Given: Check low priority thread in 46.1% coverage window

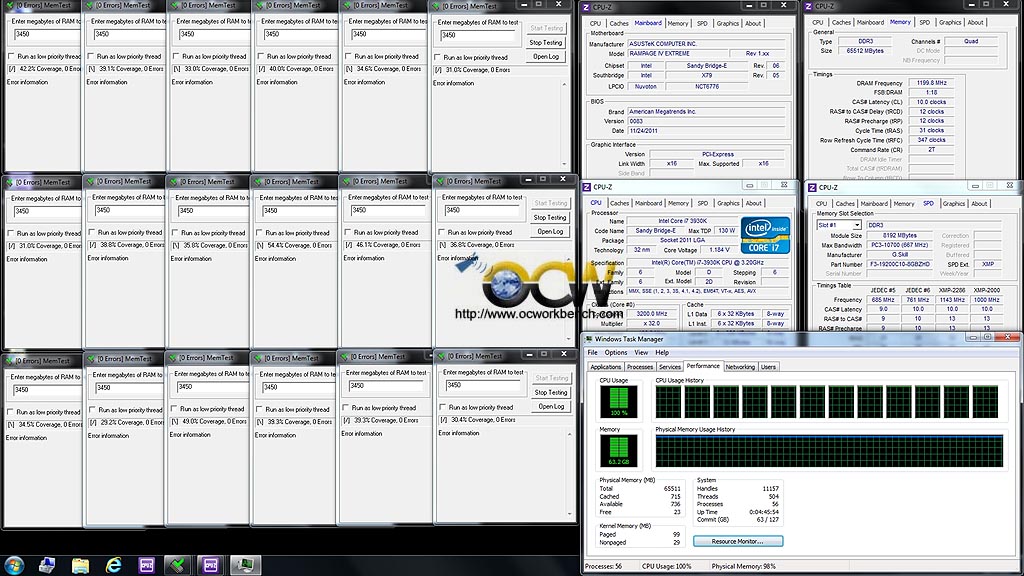Looking at the screenshot, I should (347, 232).
